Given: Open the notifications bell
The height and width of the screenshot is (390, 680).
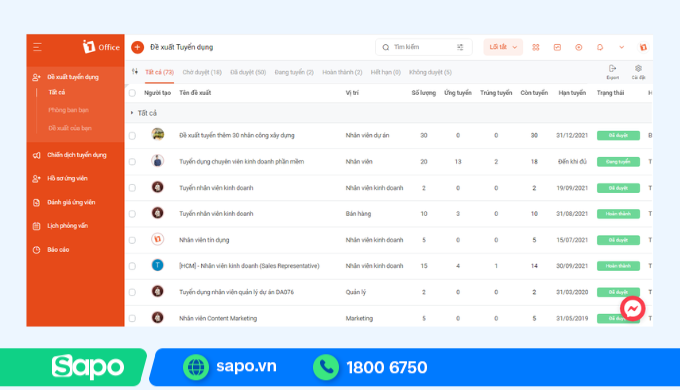Looking at the screenshot, I should [x=600, y=47].
